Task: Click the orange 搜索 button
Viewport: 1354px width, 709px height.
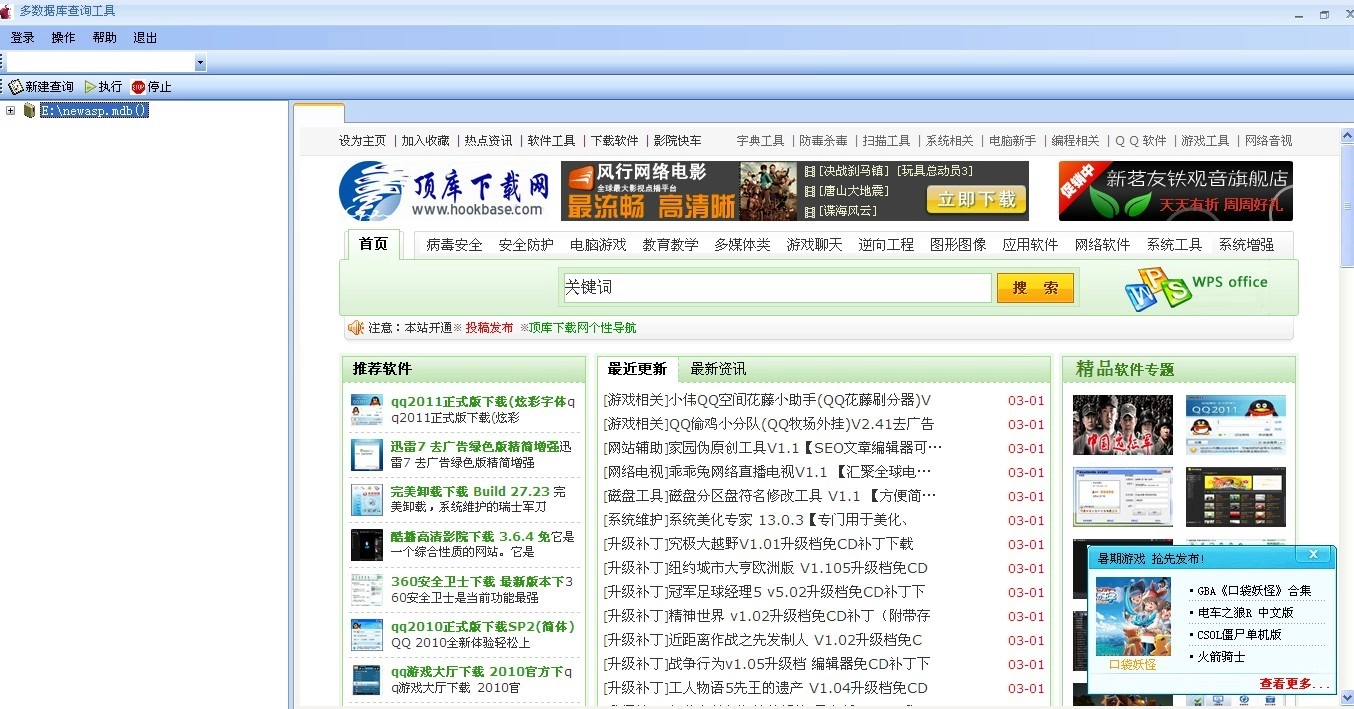Action: [1035, 288]
